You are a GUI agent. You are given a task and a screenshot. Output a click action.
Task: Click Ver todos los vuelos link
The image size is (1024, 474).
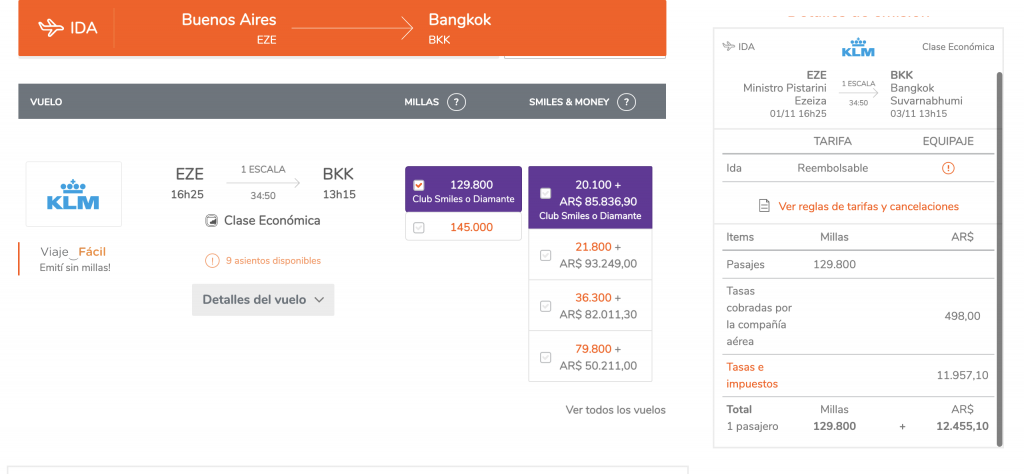[x=615, y=410]
